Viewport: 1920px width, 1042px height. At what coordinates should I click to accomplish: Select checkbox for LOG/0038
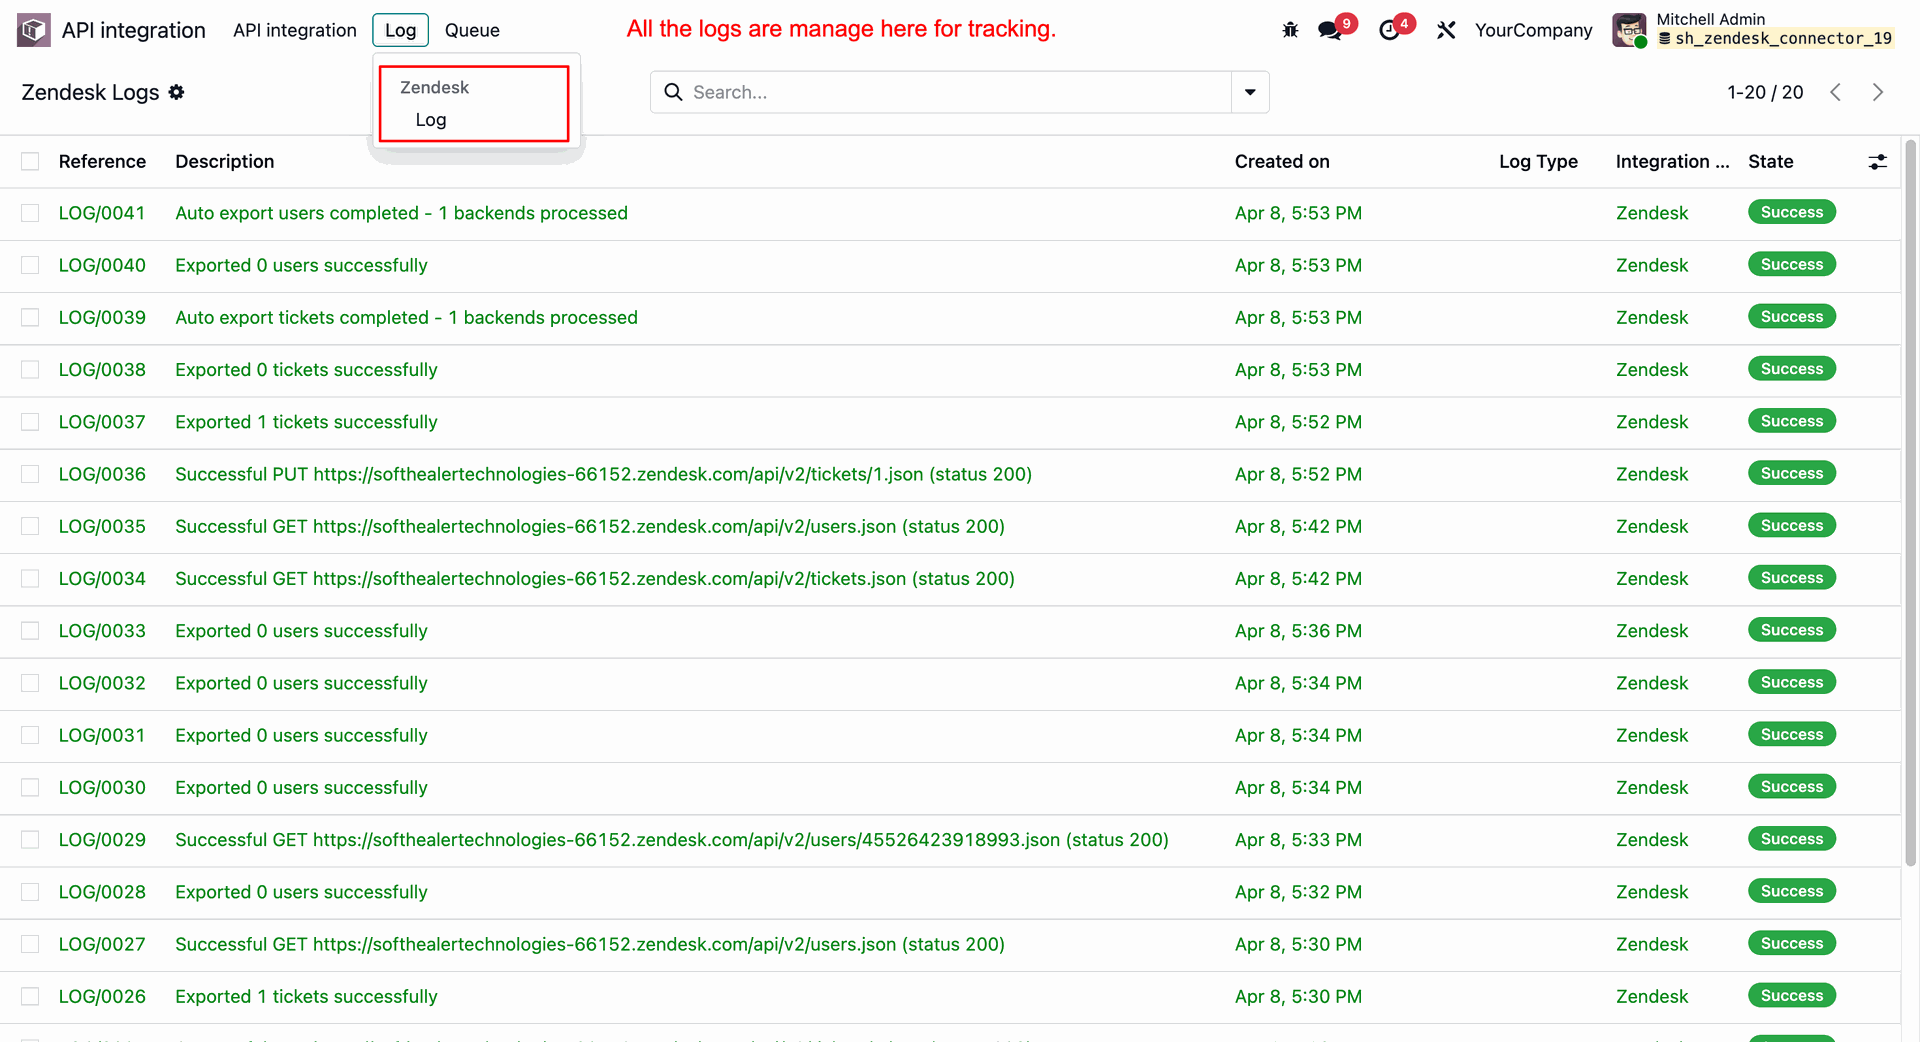(x=30, y=370)
